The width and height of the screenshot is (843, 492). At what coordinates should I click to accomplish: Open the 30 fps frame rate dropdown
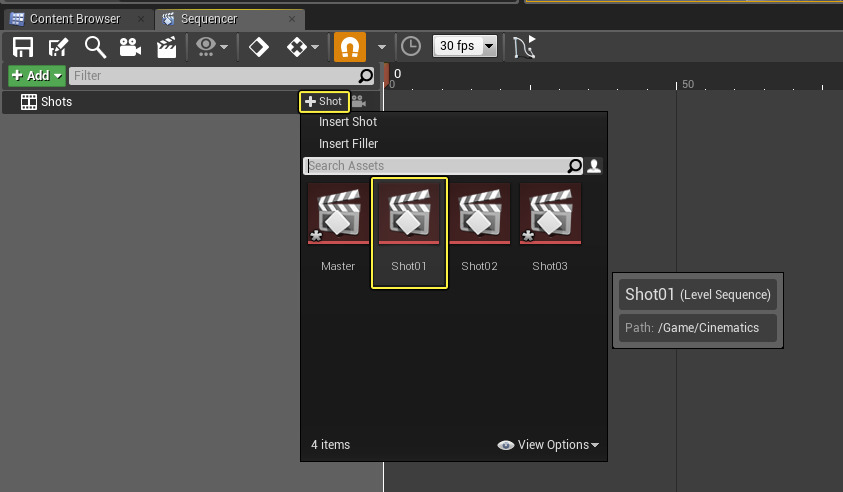click(465, 46)
